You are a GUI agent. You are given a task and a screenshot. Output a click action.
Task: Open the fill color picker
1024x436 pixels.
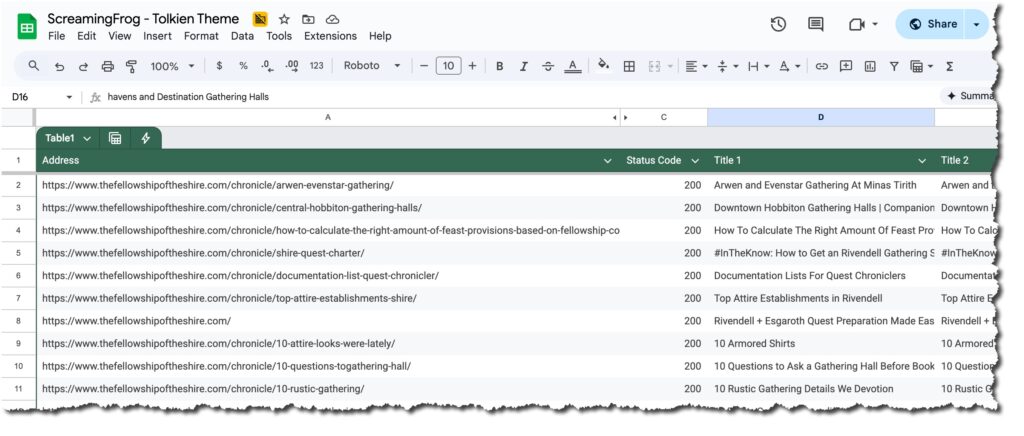point(603,66)
